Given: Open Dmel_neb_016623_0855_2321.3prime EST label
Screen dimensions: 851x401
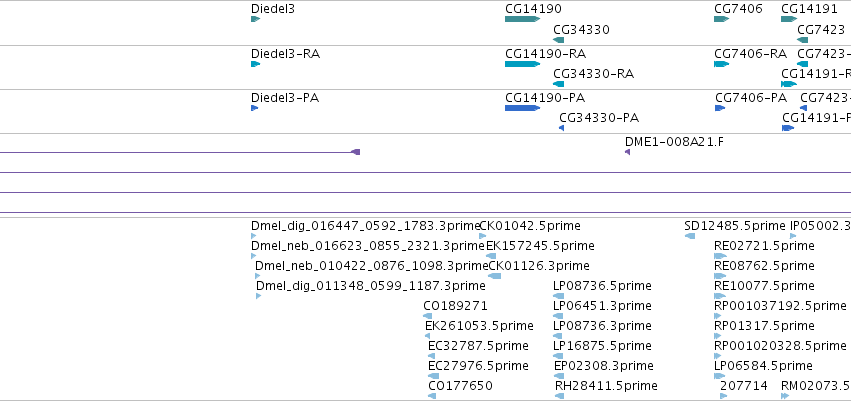Looking at the screenshot, I should pos(367,246).
